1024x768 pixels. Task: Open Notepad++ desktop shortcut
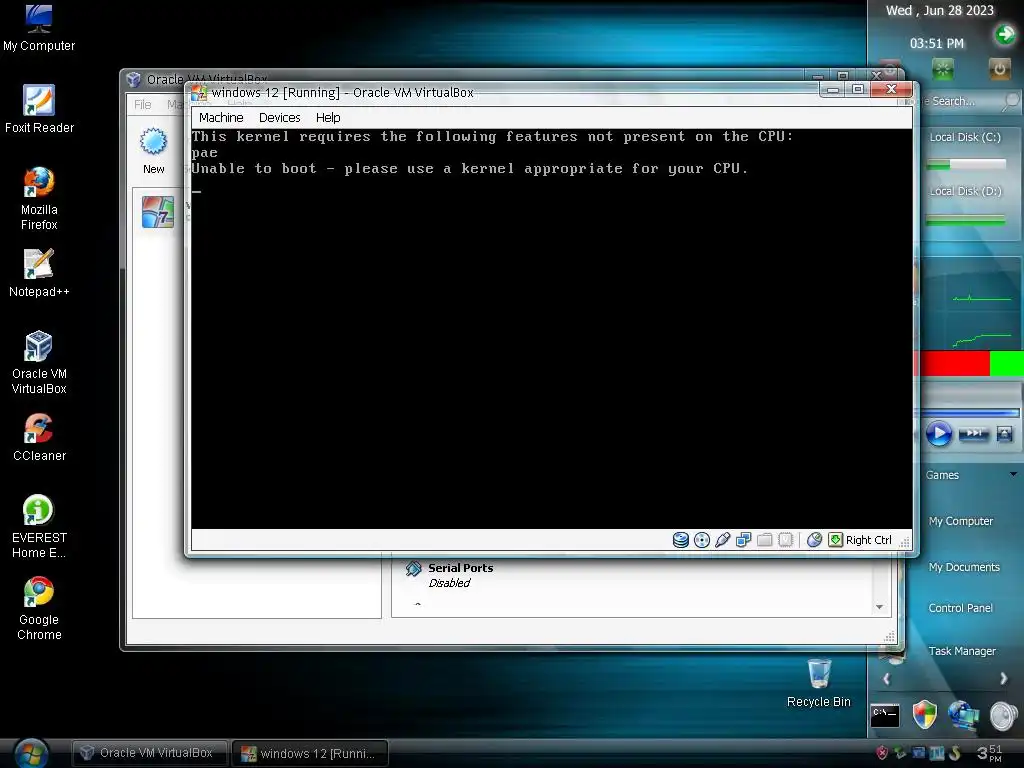point(39,273)
